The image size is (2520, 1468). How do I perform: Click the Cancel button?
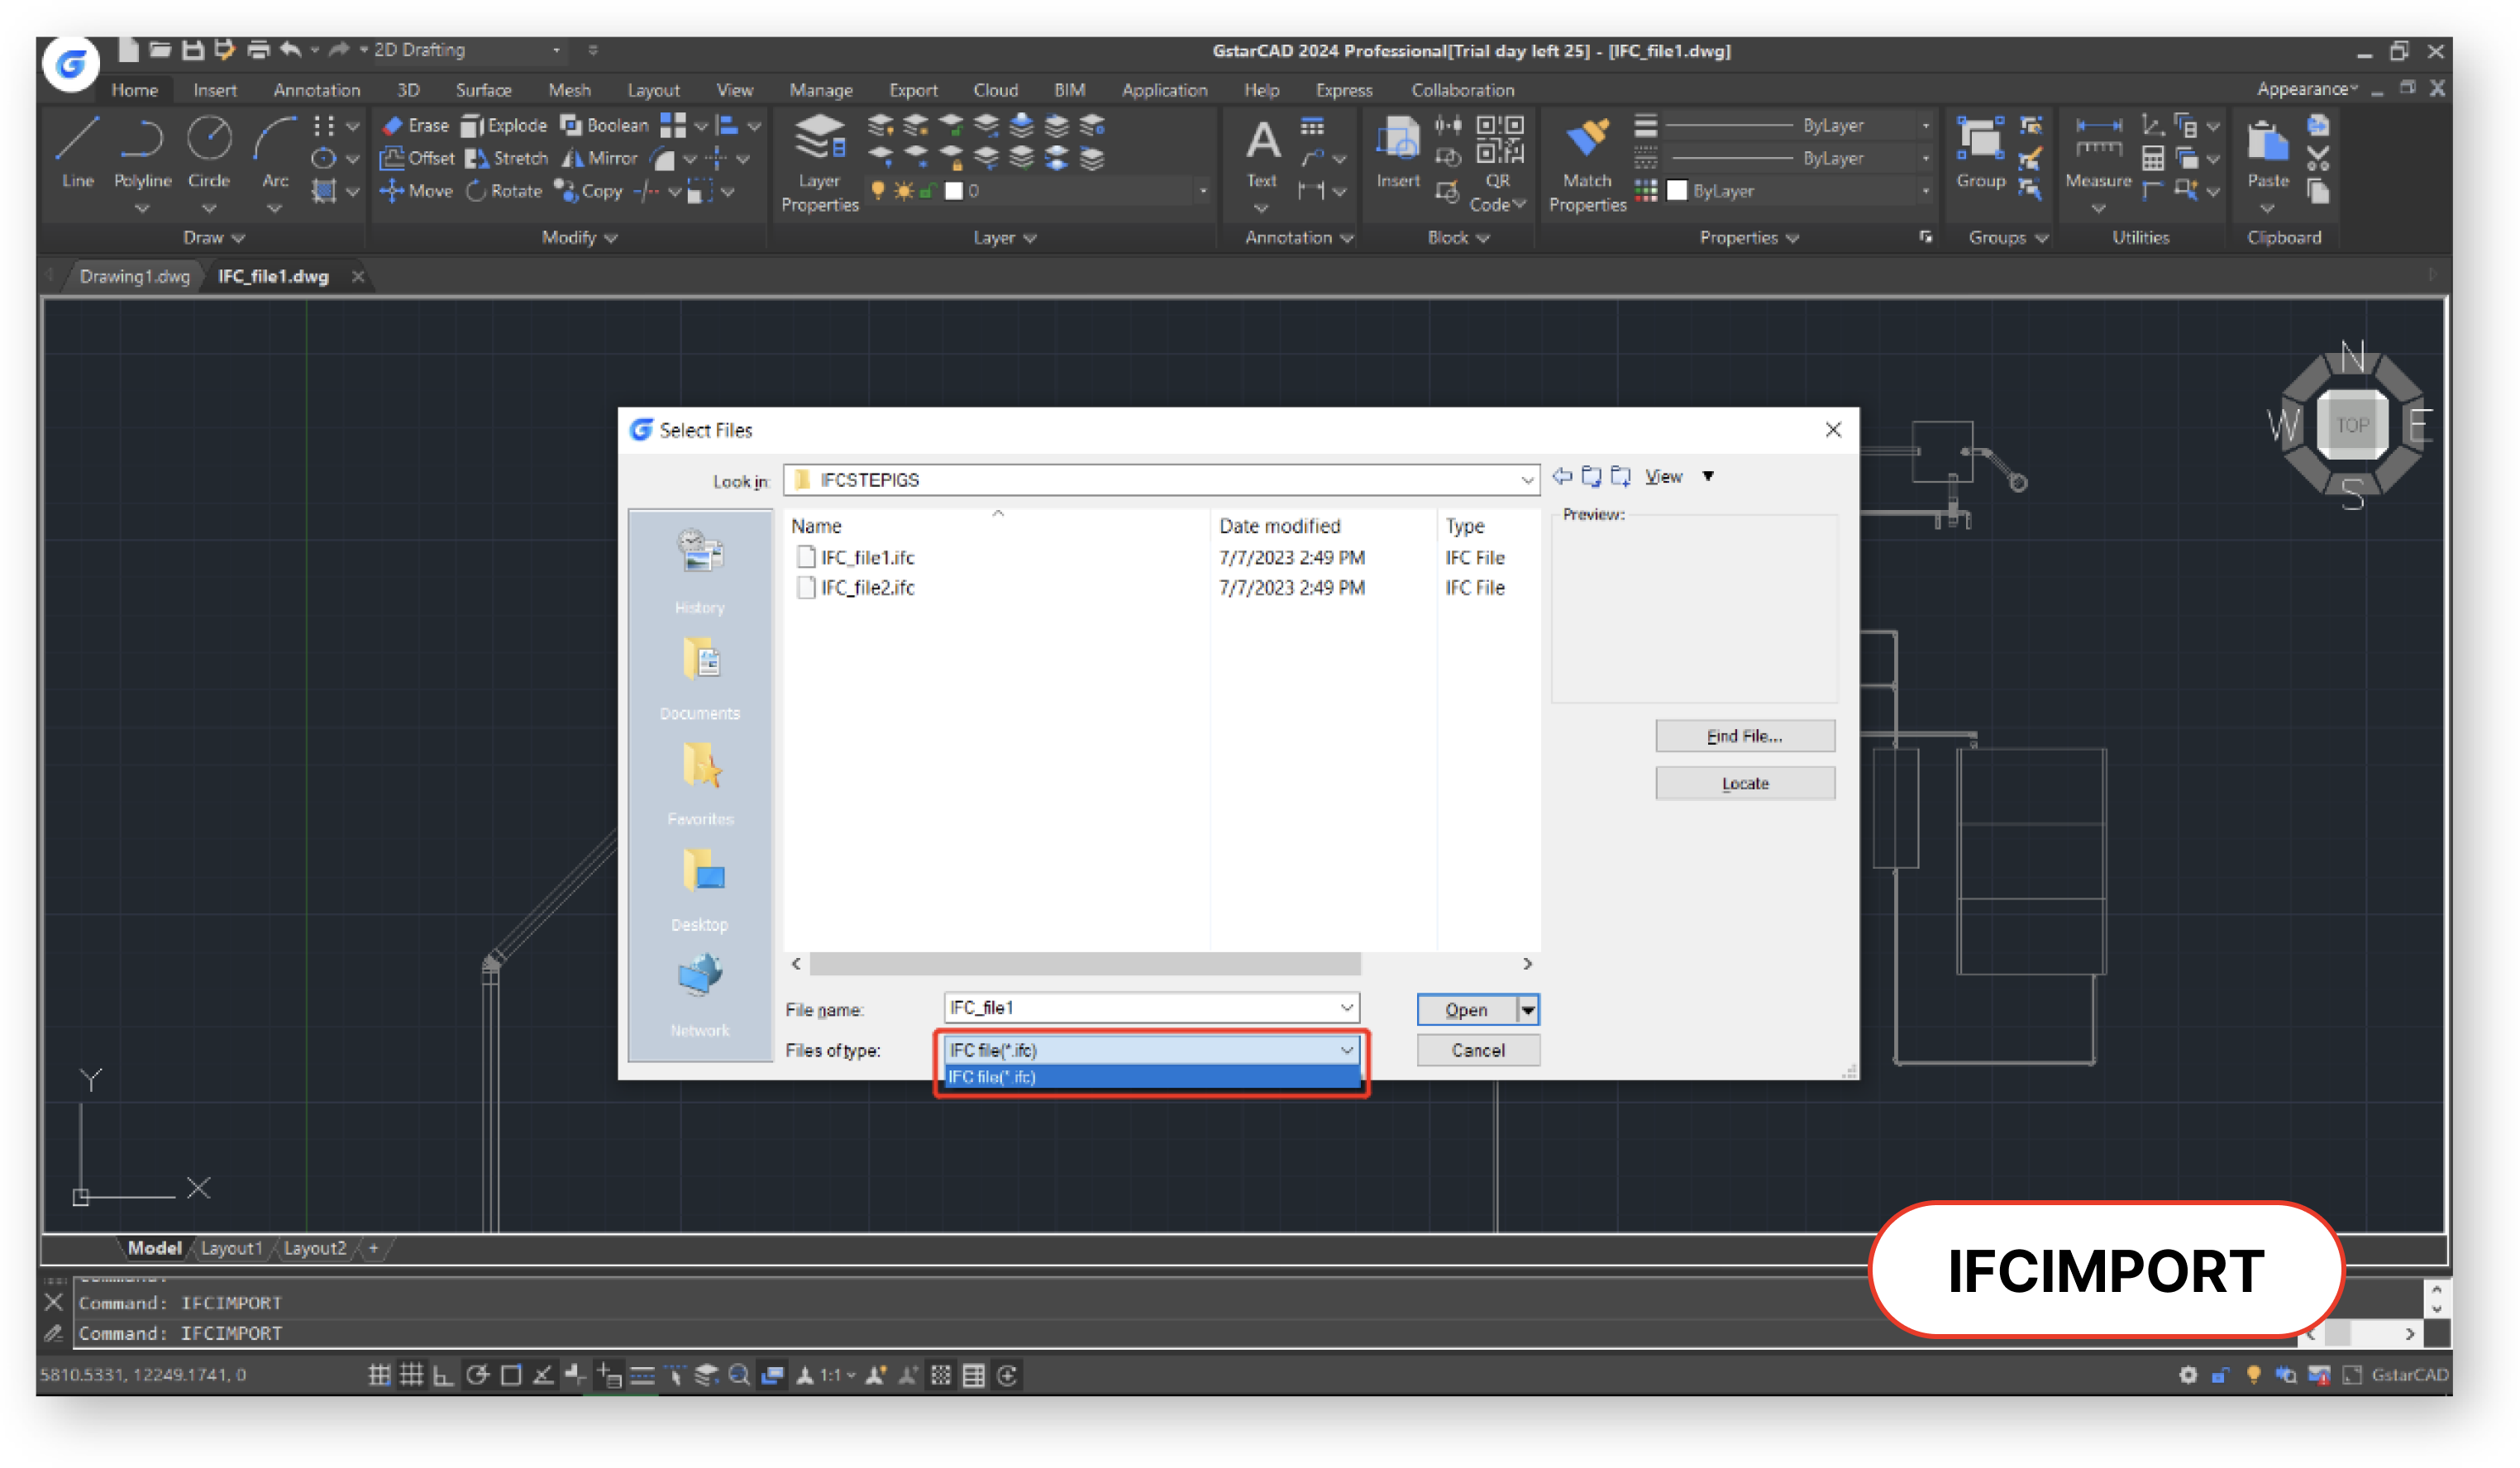1478,1050
